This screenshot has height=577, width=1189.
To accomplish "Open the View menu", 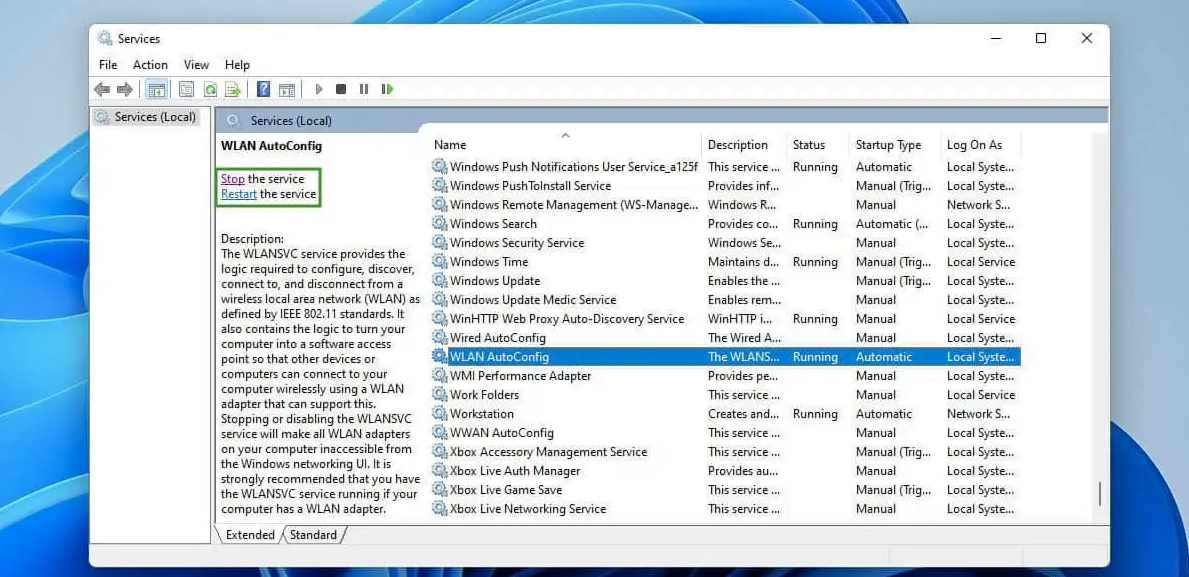I will tap(196, 65).
